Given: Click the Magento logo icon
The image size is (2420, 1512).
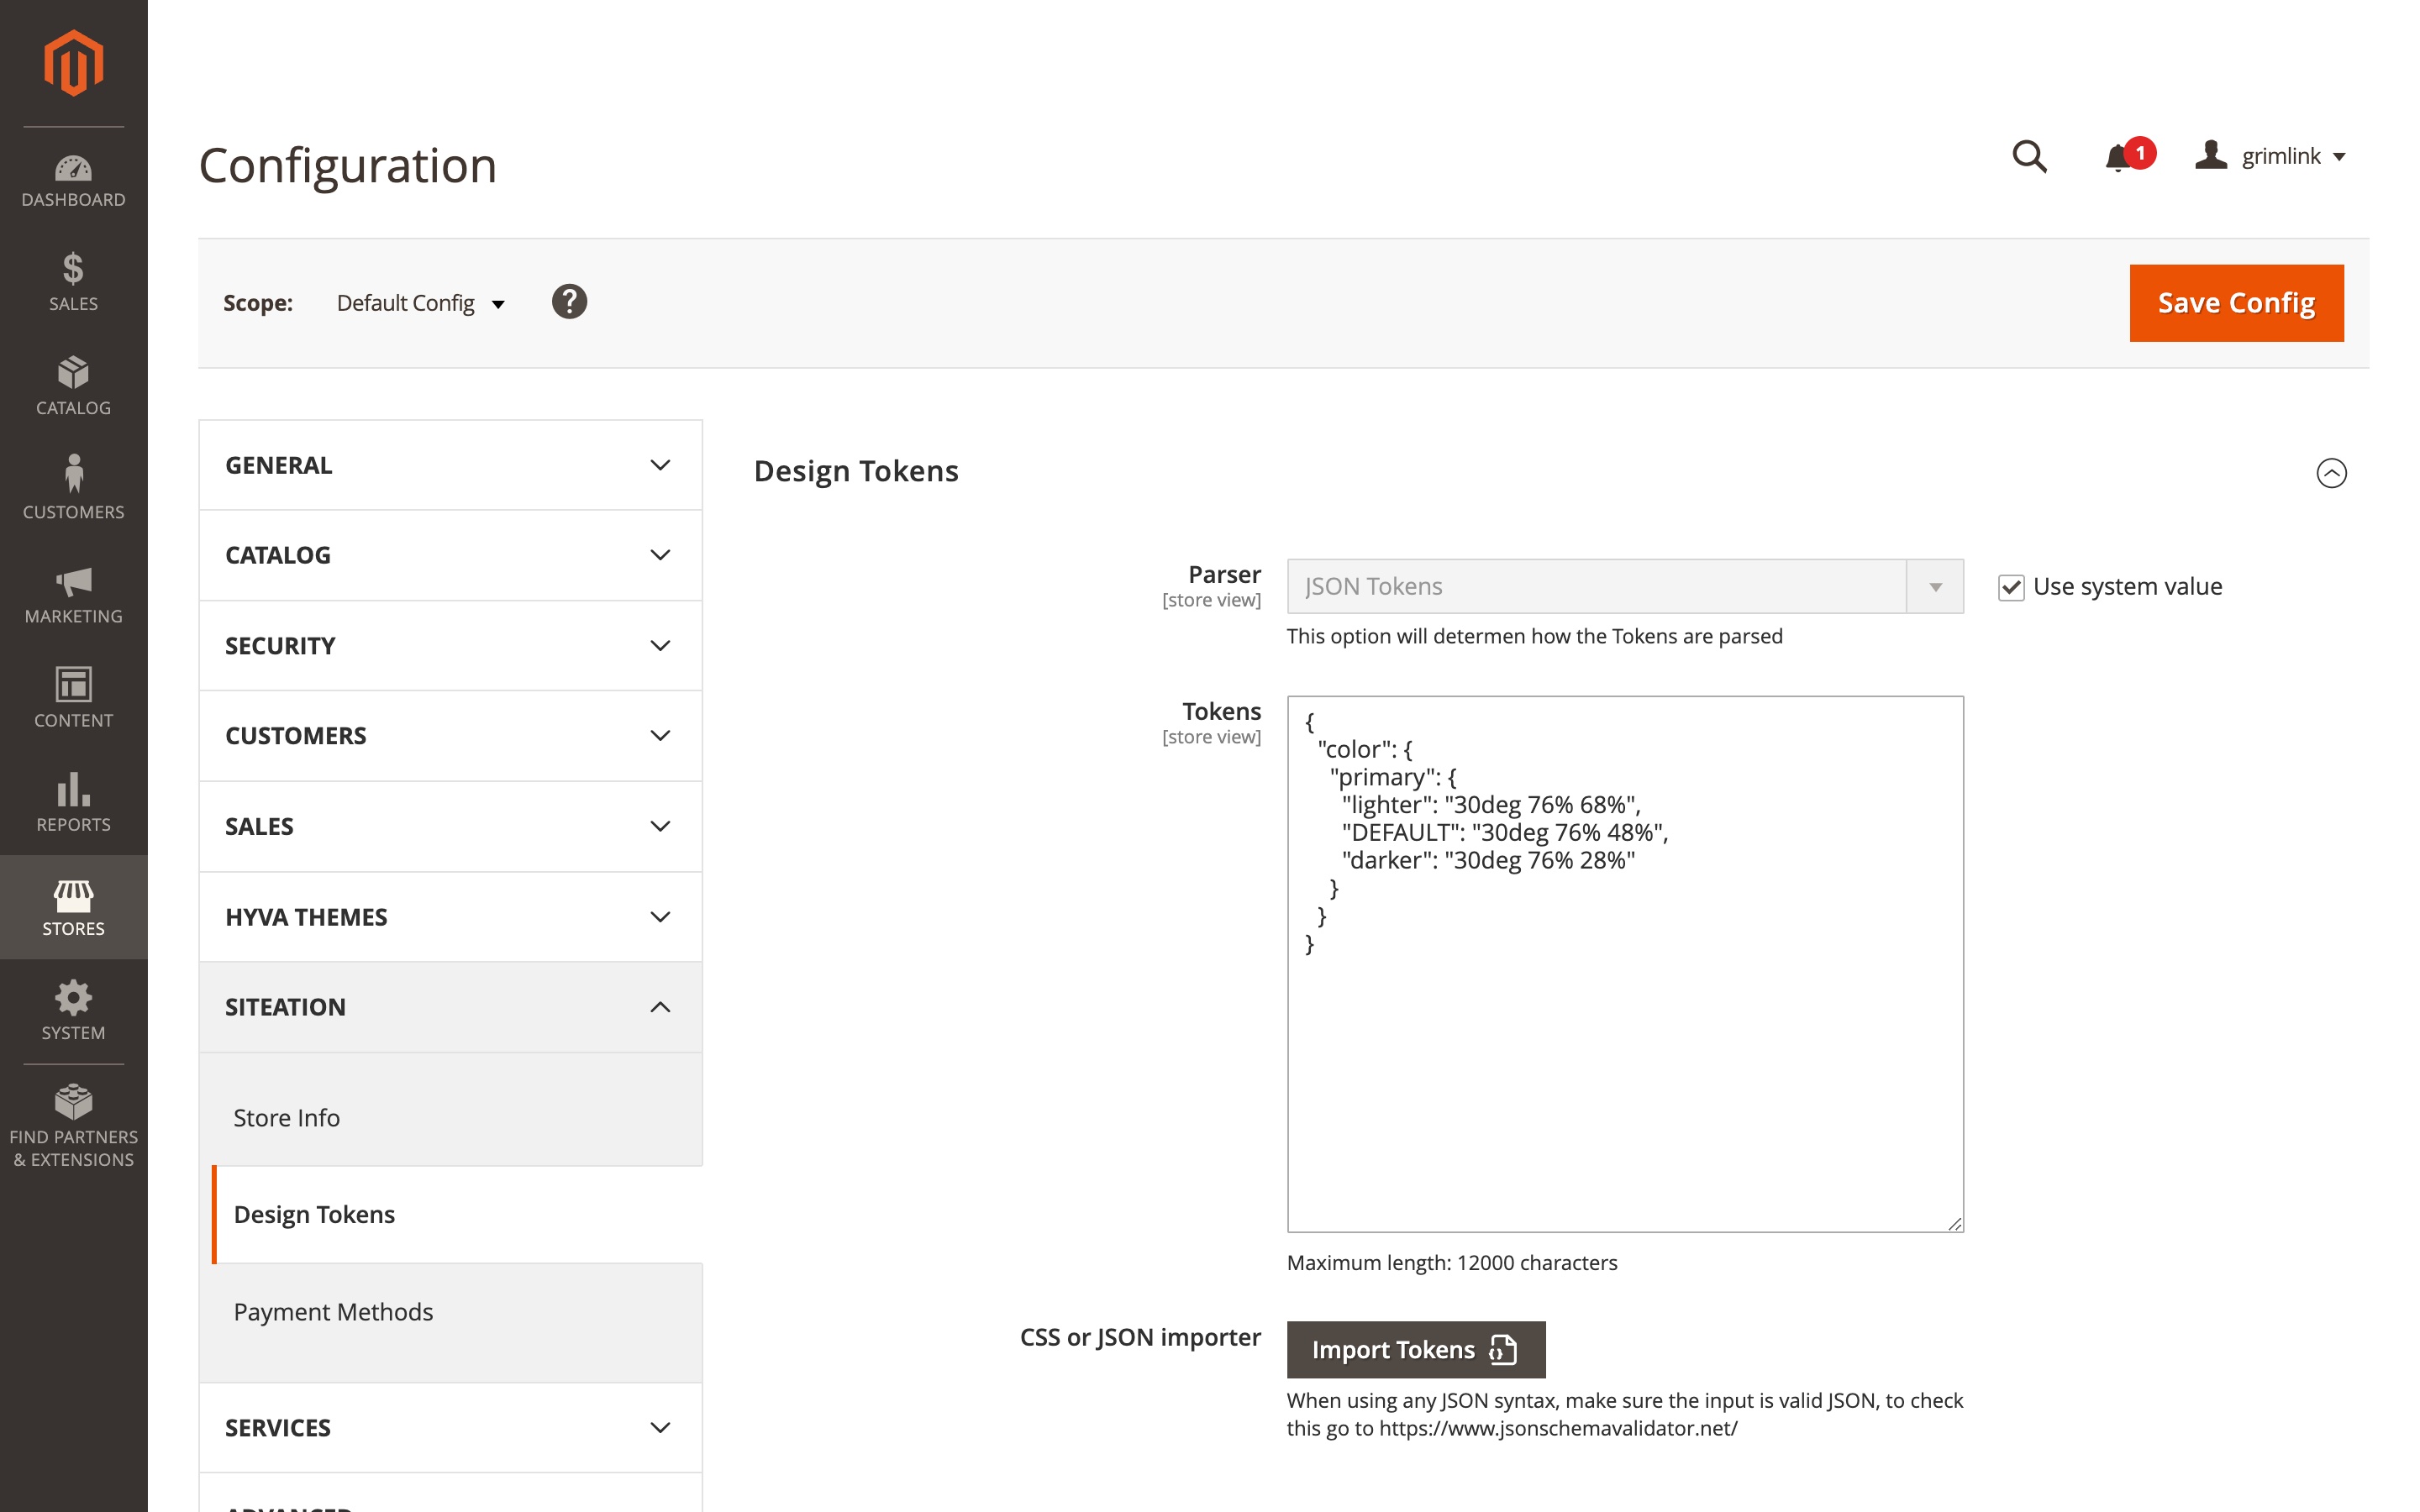Looking at the screenshot, I should coord(73,63).
